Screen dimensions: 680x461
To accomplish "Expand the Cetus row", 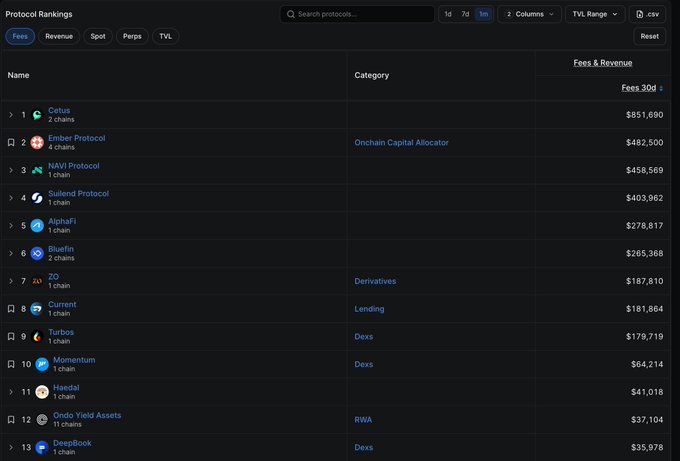I will pos(11,115).
